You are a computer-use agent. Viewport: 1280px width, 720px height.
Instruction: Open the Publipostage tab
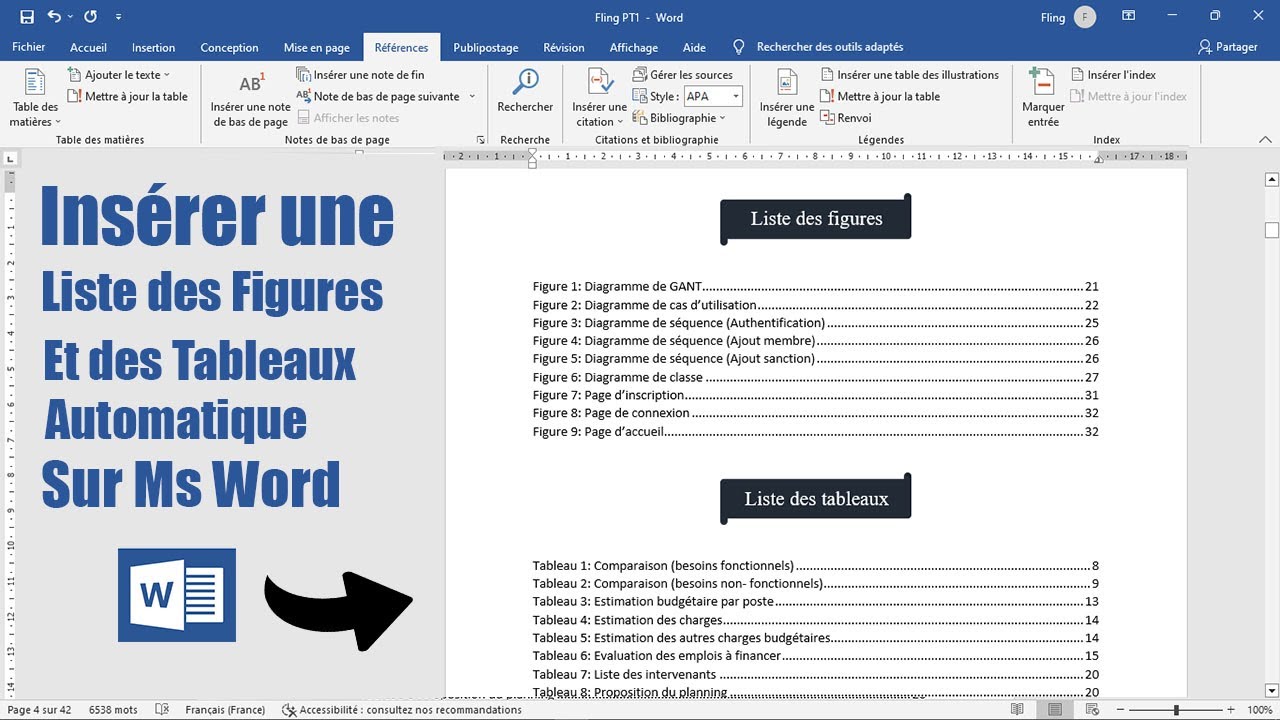tap(486, 47)
